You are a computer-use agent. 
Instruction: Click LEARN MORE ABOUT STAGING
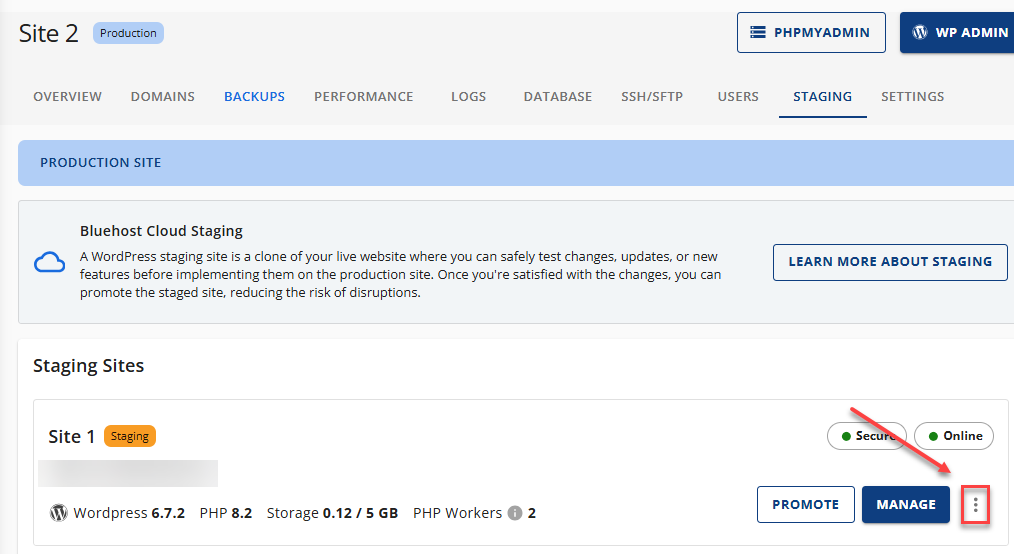(890, 262)
